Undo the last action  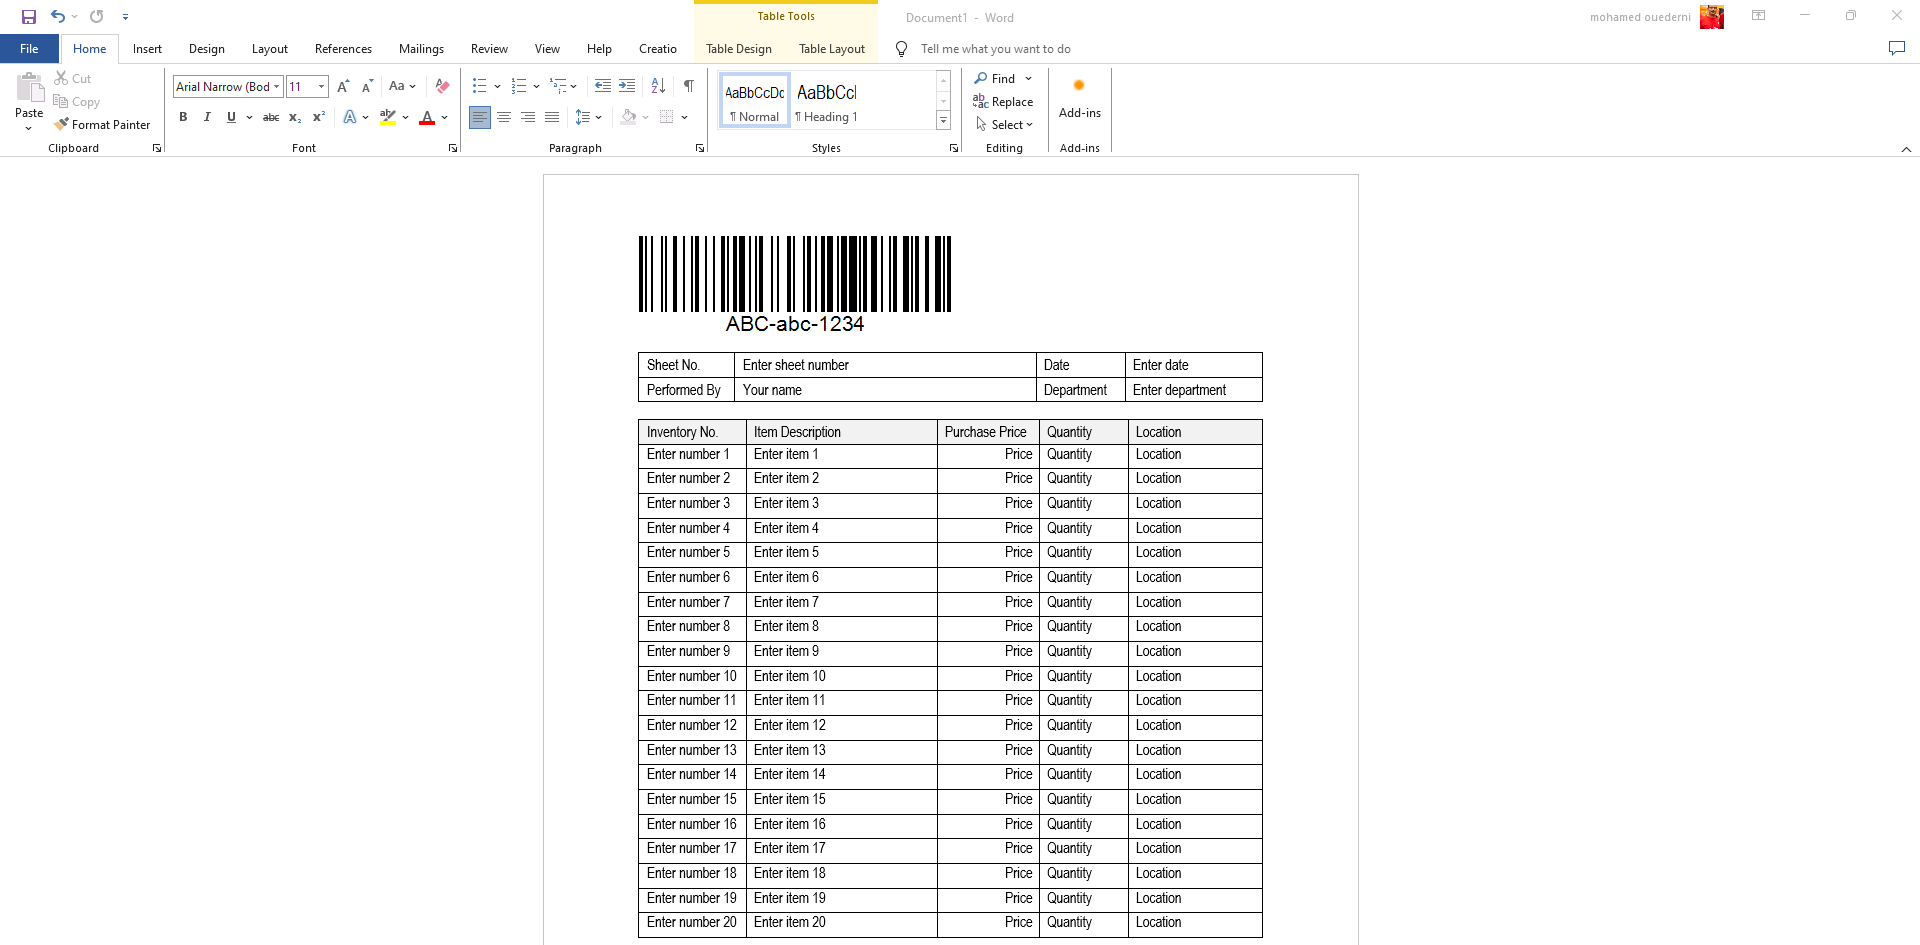coord(58,17)
